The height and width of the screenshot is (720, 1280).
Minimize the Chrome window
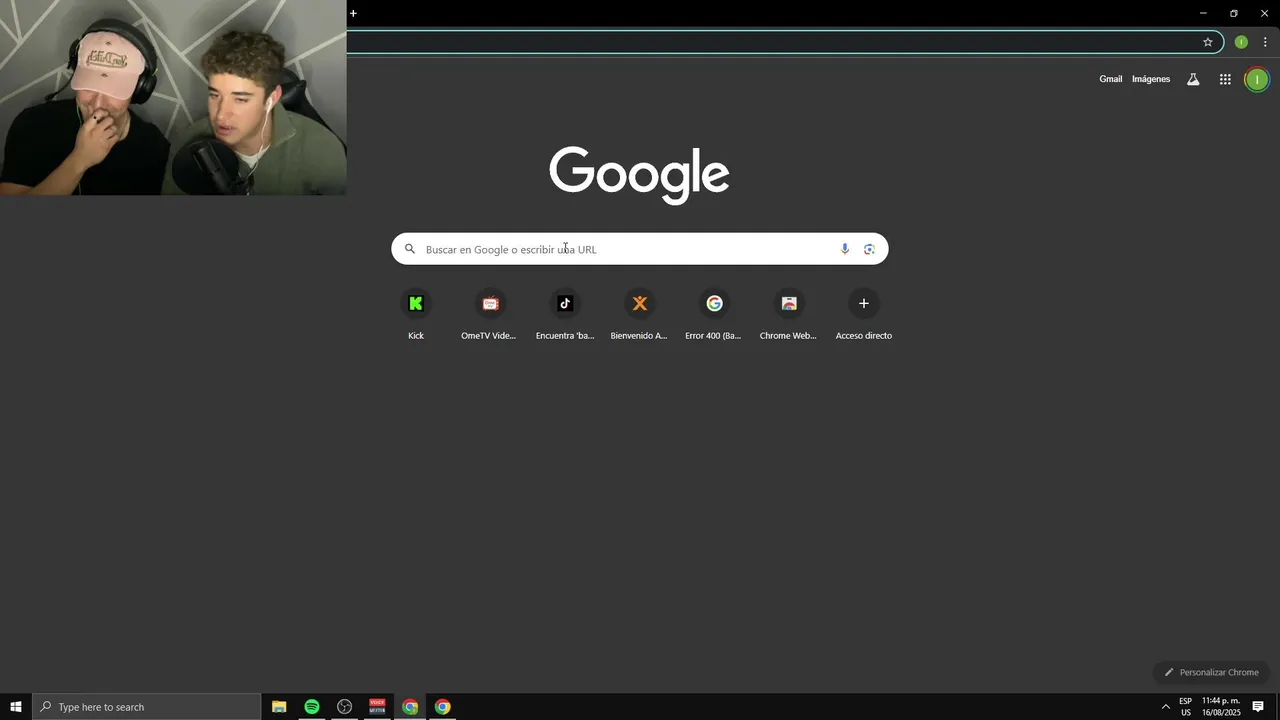click(1203, 13)
